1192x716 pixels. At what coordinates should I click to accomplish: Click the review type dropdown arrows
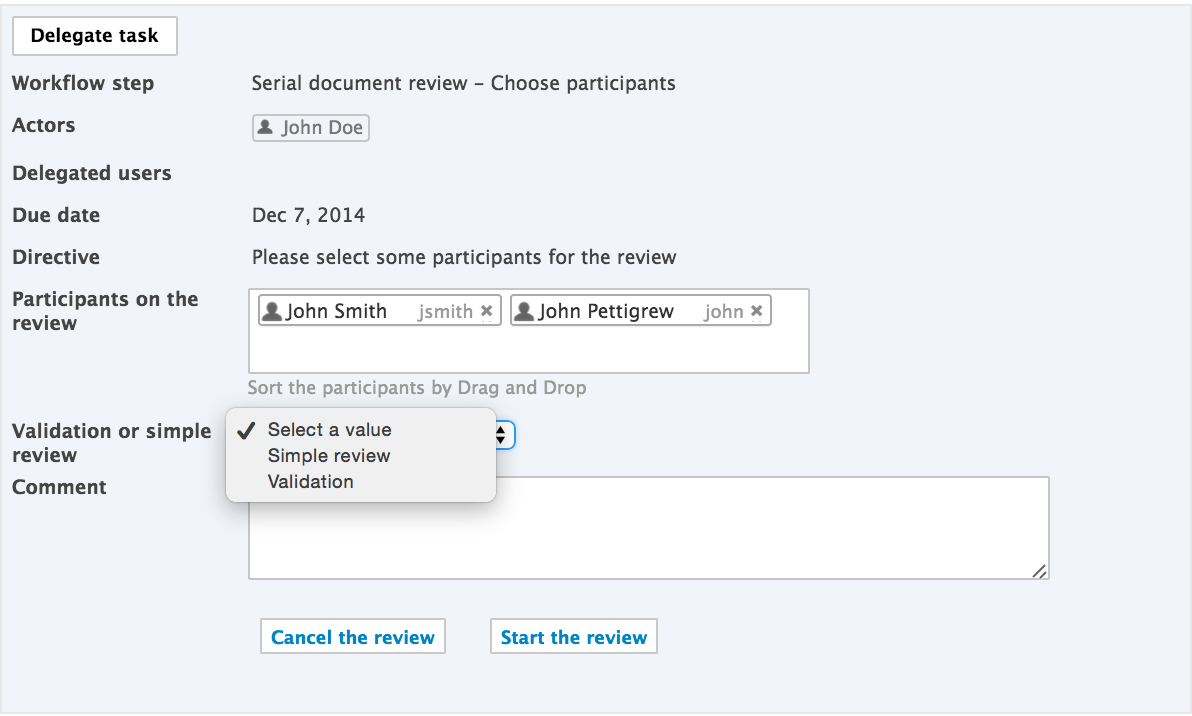tap(502, 435)
